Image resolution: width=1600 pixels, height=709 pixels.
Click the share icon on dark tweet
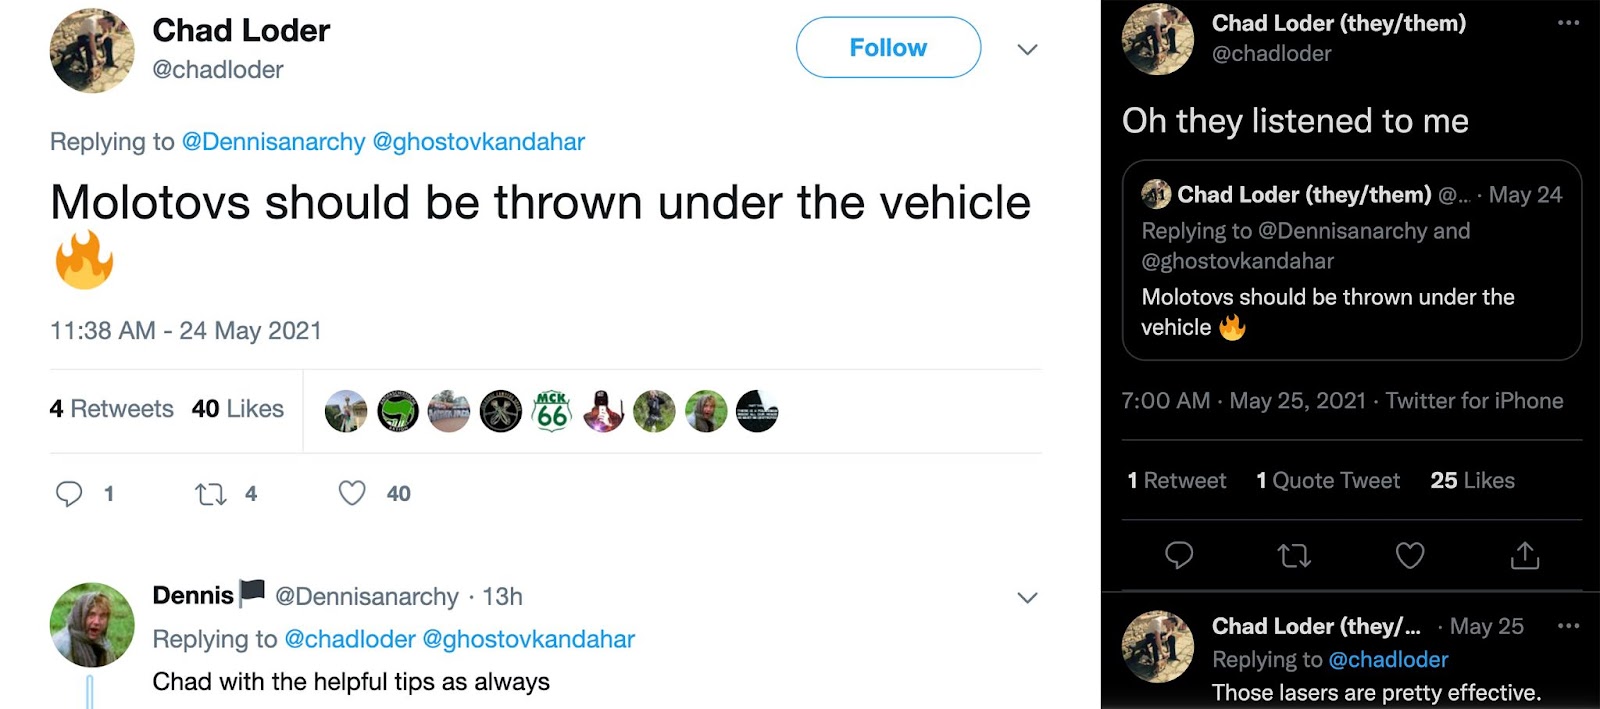coord(1525,555)
